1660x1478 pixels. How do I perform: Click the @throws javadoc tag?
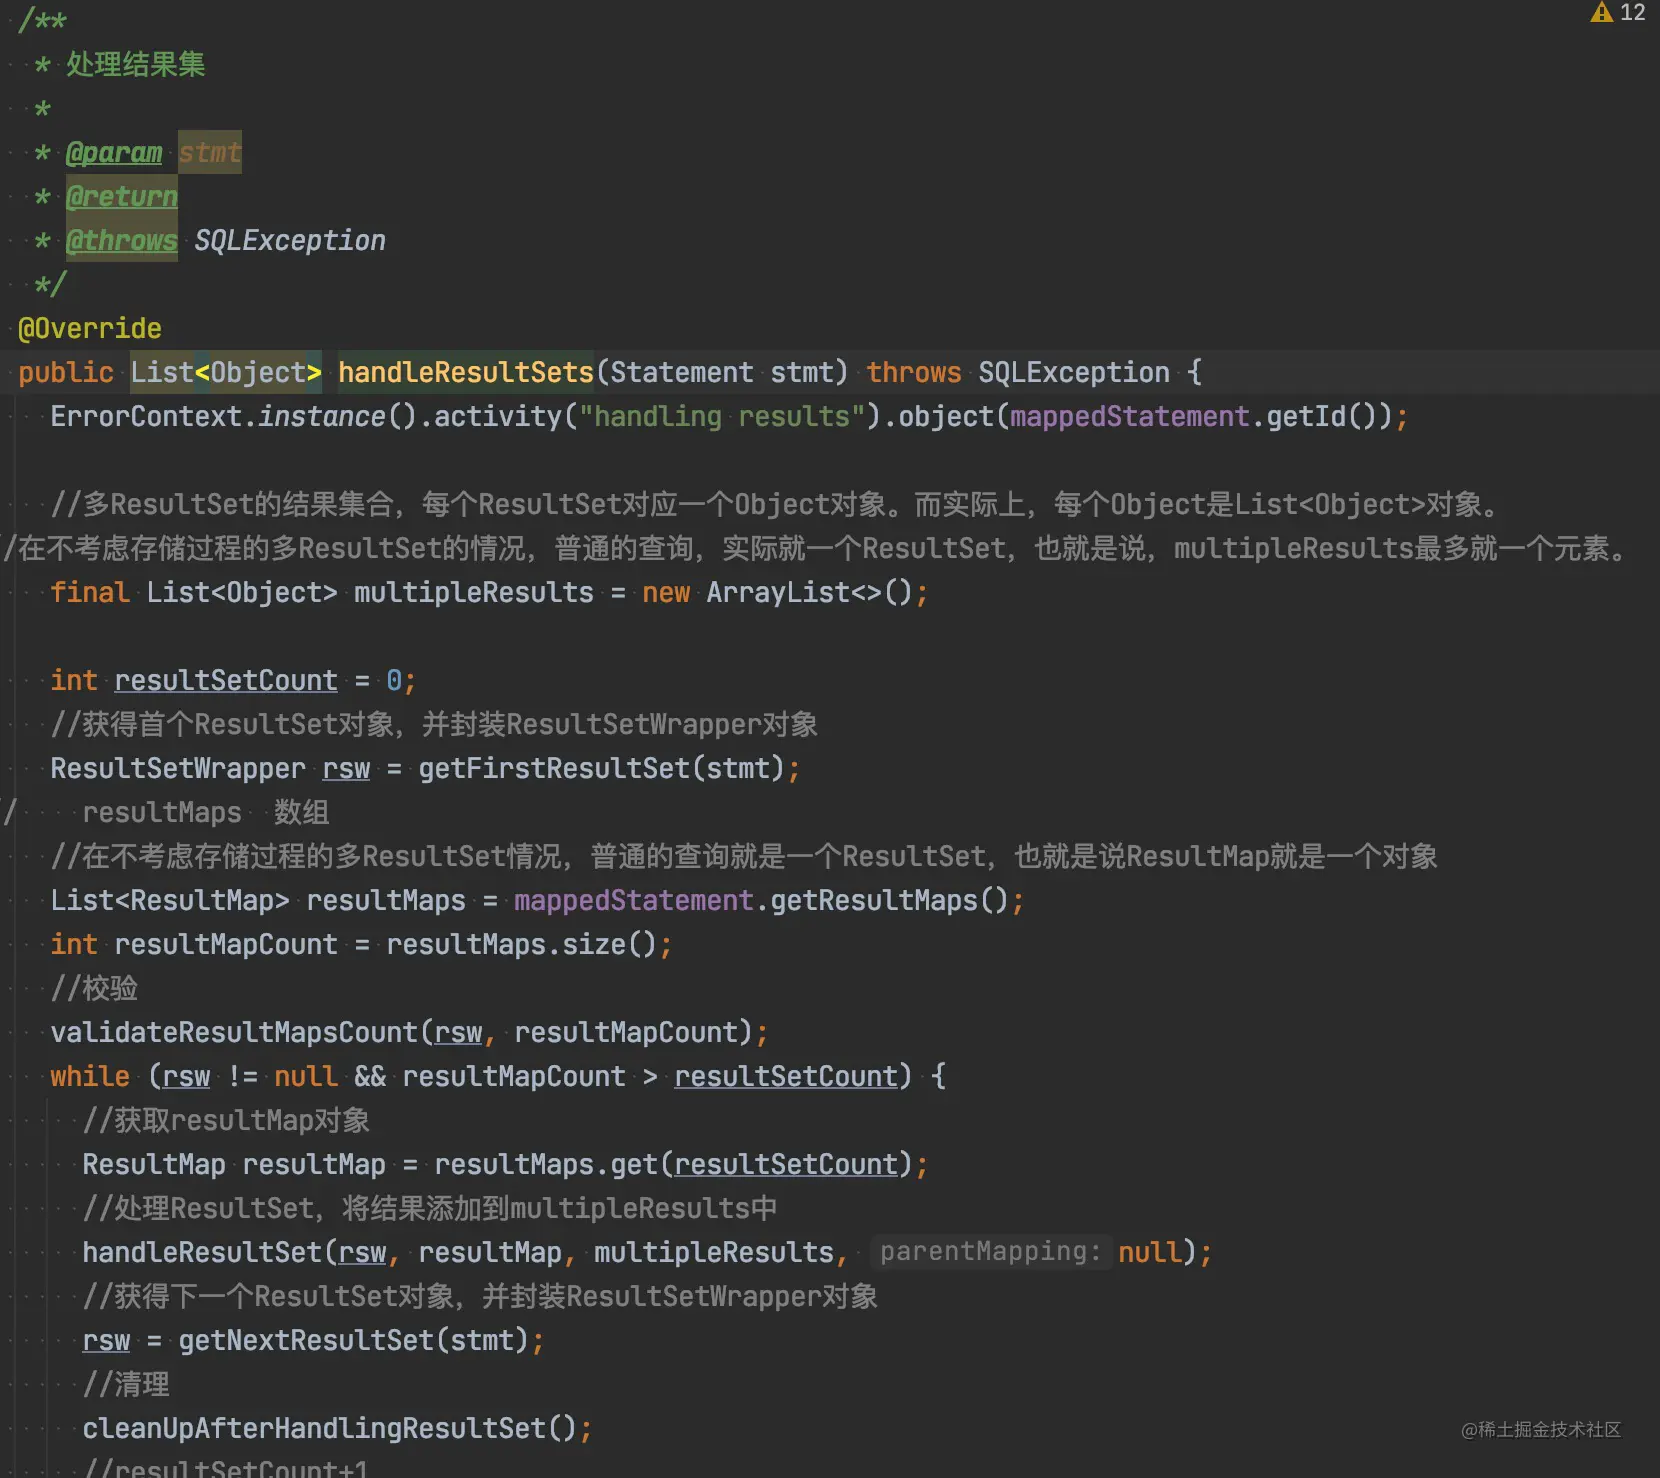click(x=122, y=240)
